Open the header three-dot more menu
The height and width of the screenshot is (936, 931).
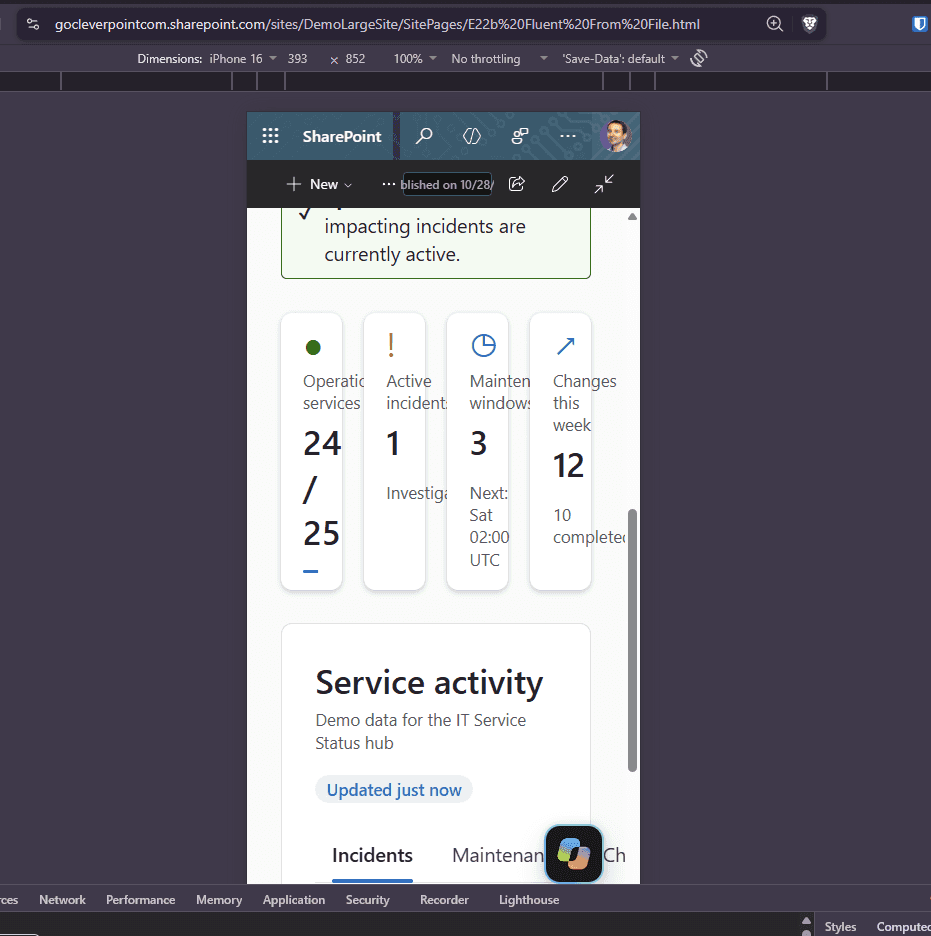(568, 136)
